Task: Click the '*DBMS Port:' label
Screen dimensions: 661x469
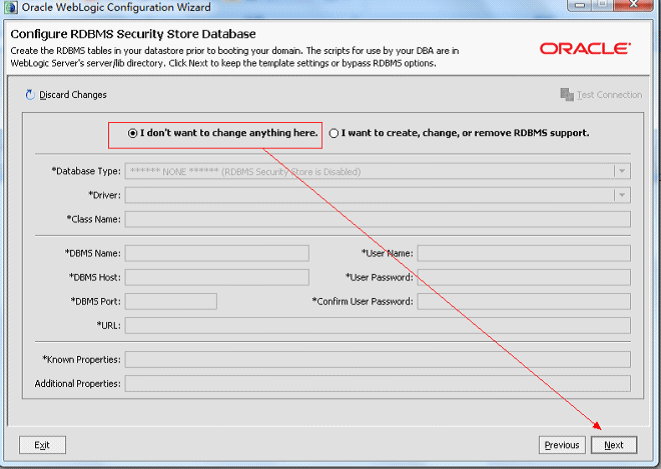Action: [x=96, y=301]
